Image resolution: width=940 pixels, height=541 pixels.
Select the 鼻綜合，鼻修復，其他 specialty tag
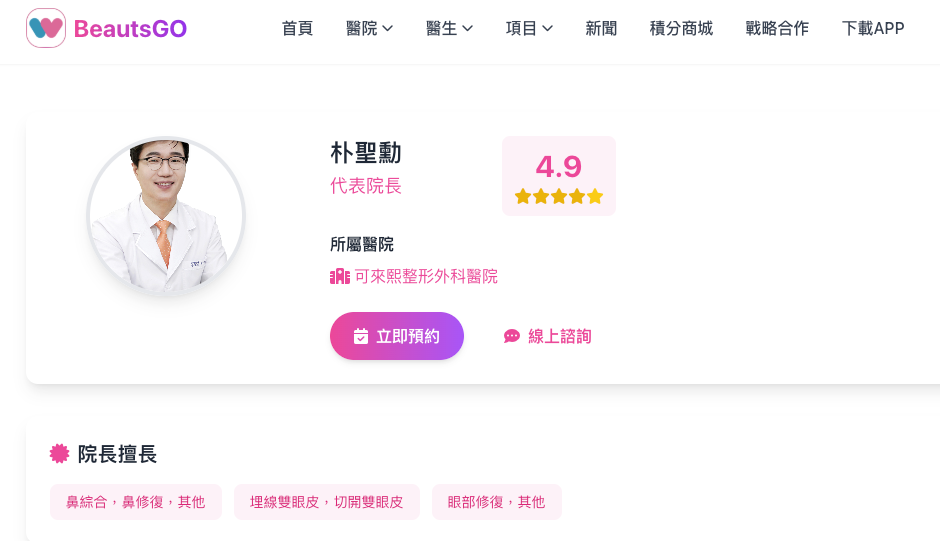[x=136, y=502]
